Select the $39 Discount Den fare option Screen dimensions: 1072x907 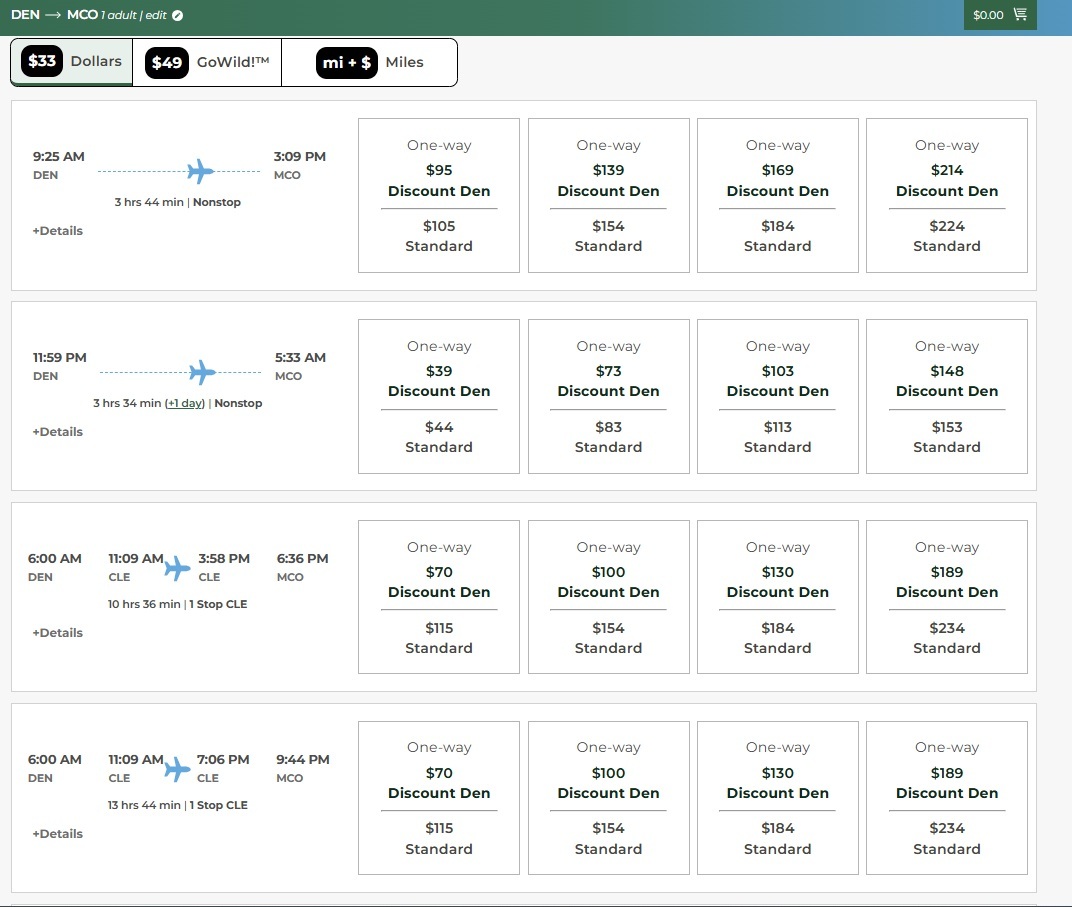[x=439, y=396]
